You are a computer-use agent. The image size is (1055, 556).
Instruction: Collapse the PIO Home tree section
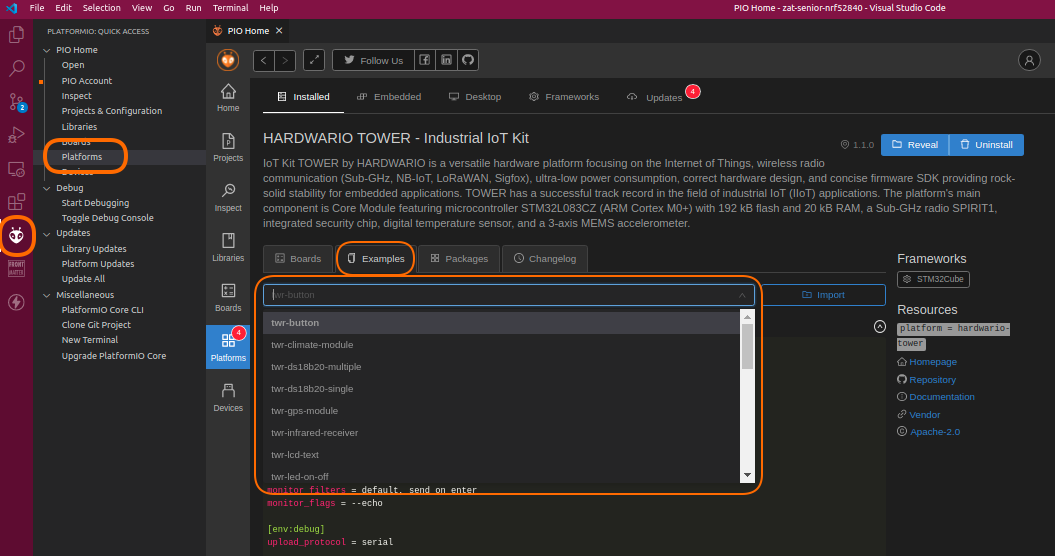coord(46,50)
